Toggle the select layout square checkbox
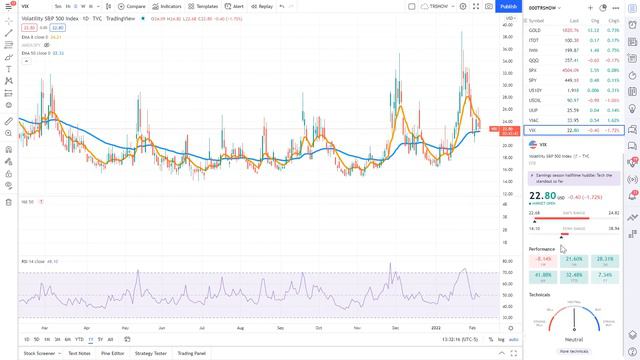The image size is (640, 360). click(x=412, y=7)
